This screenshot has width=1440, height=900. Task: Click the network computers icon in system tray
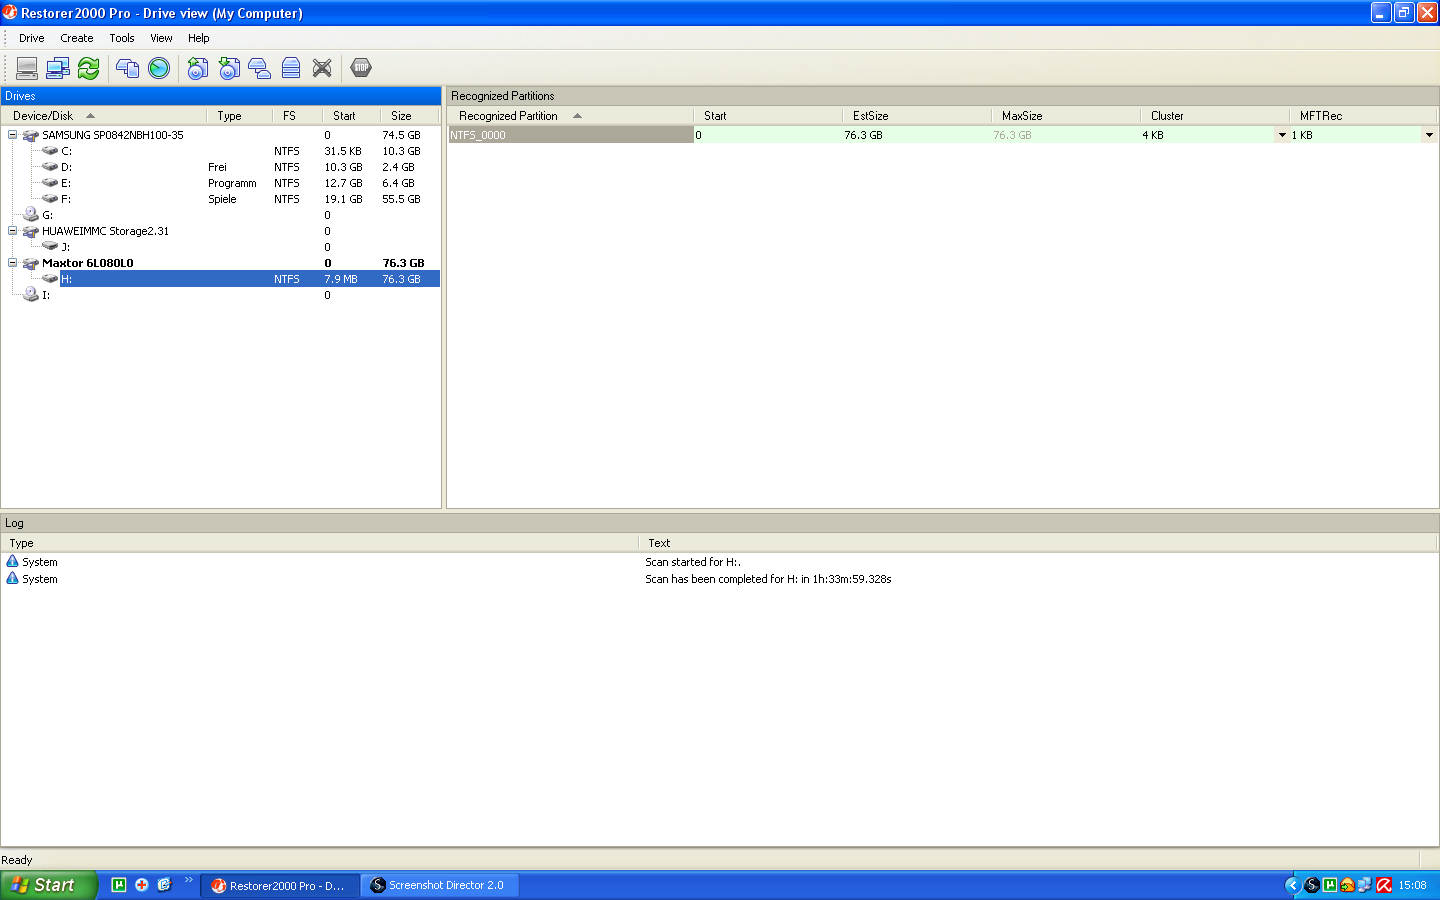(1365, 885)
